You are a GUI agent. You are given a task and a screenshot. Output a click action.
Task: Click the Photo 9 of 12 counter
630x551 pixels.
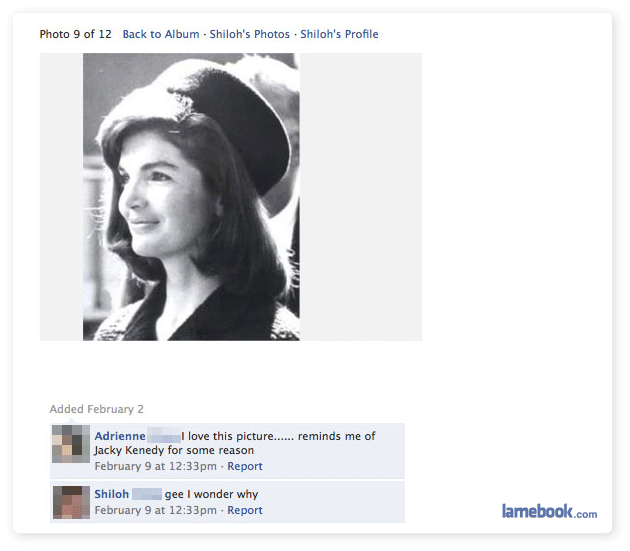point(76,34)
